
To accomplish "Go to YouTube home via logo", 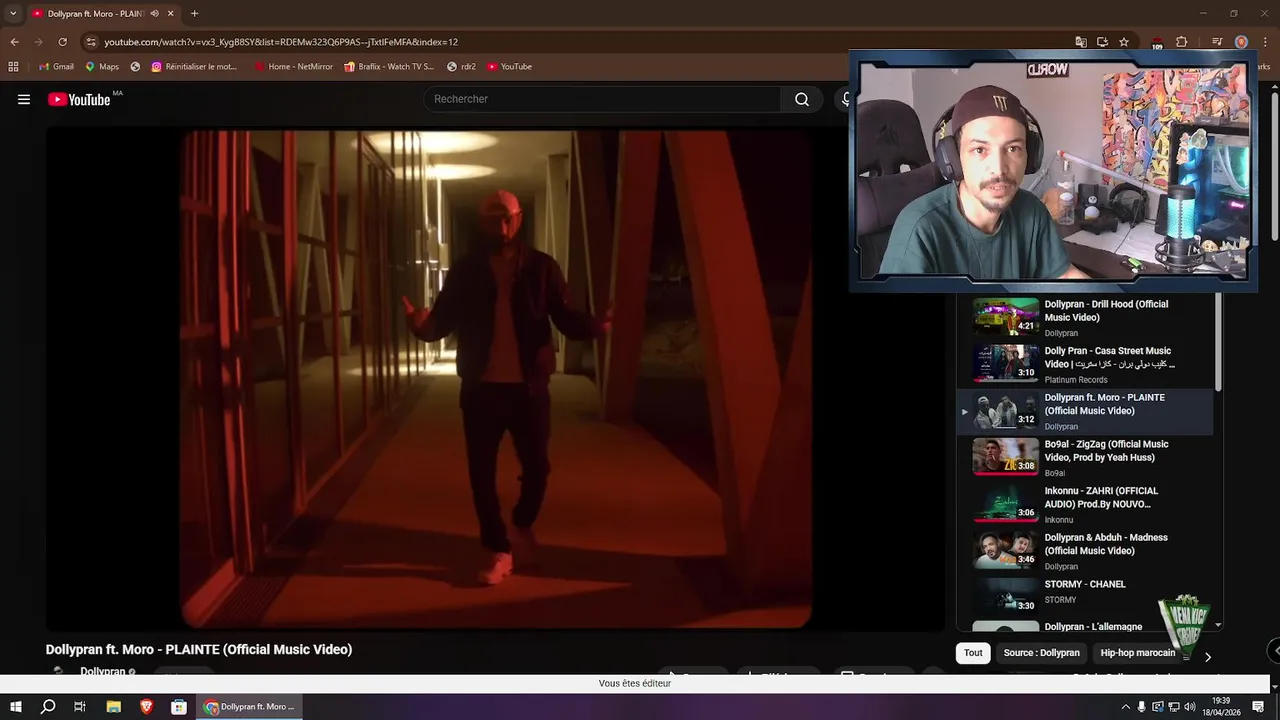I will point(79,99).
